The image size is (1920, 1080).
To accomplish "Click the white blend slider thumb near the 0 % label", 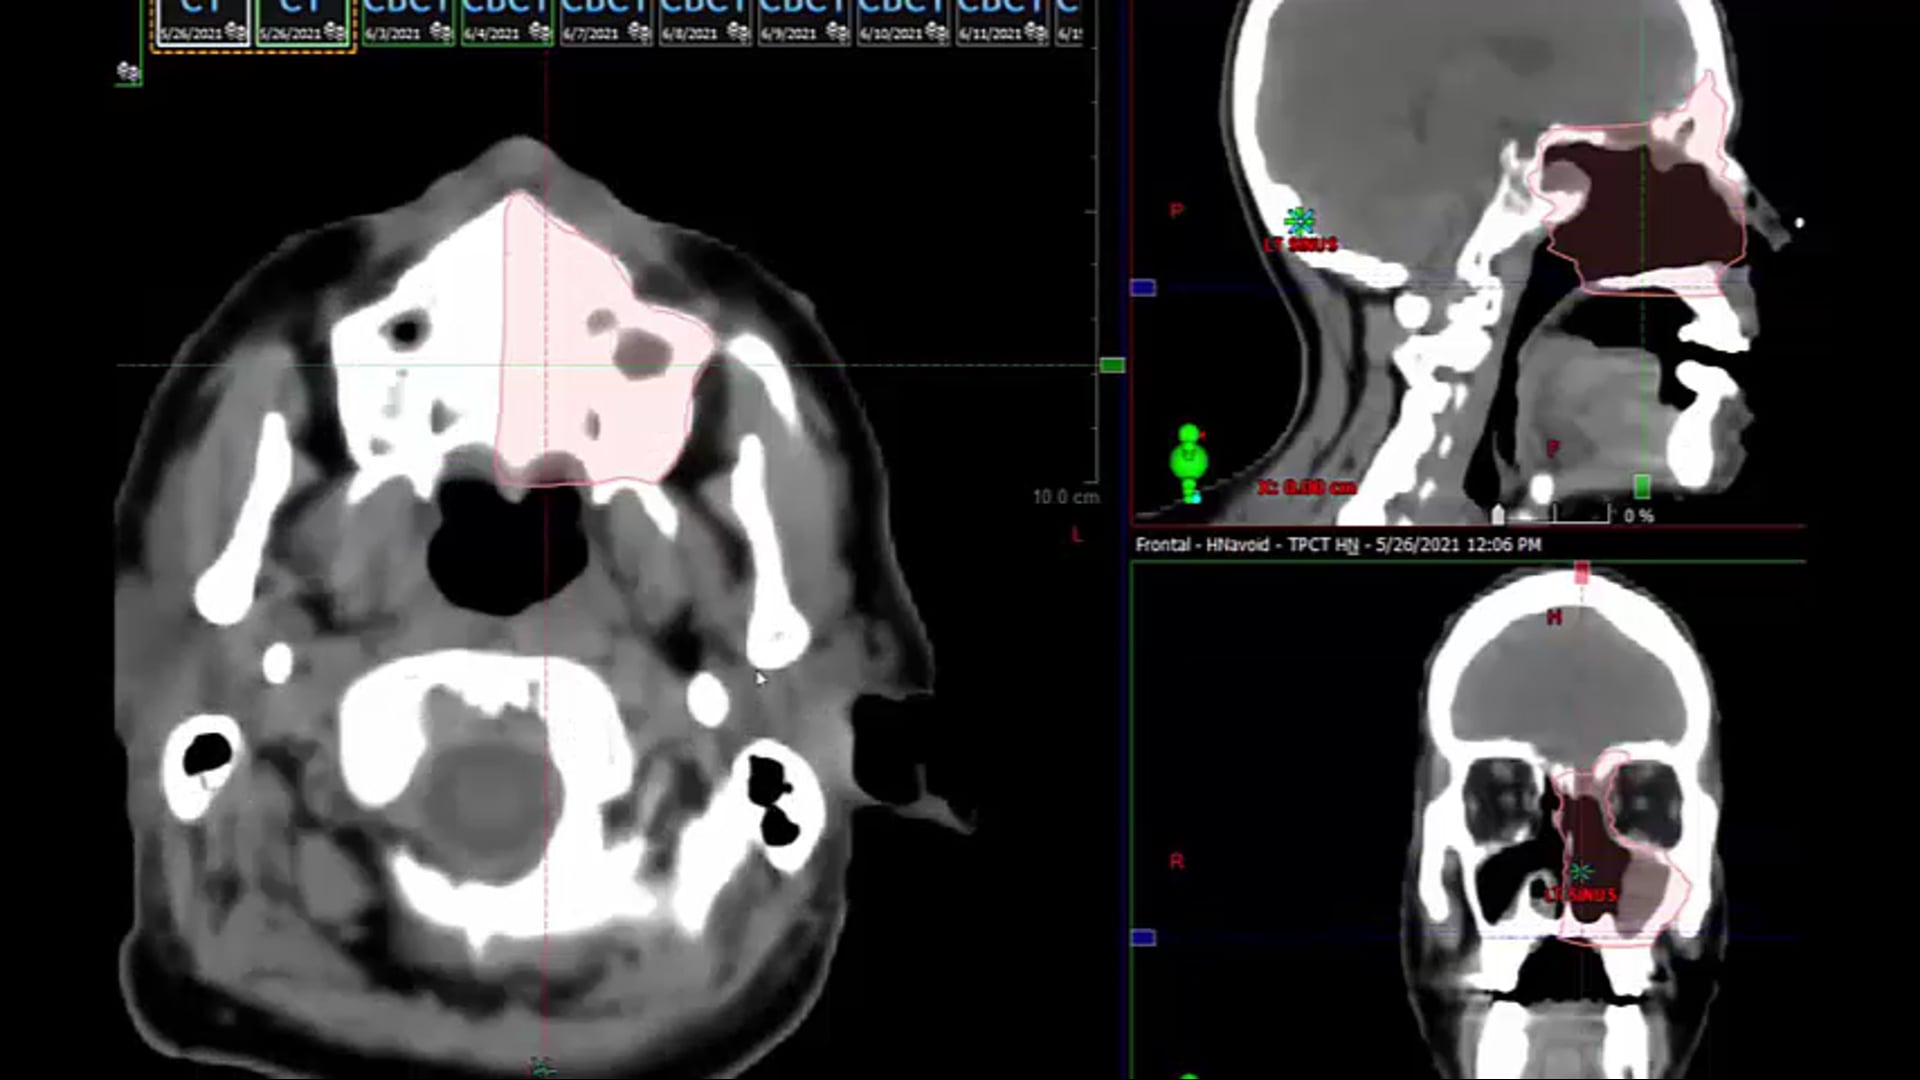I will tap(1498, 513).
